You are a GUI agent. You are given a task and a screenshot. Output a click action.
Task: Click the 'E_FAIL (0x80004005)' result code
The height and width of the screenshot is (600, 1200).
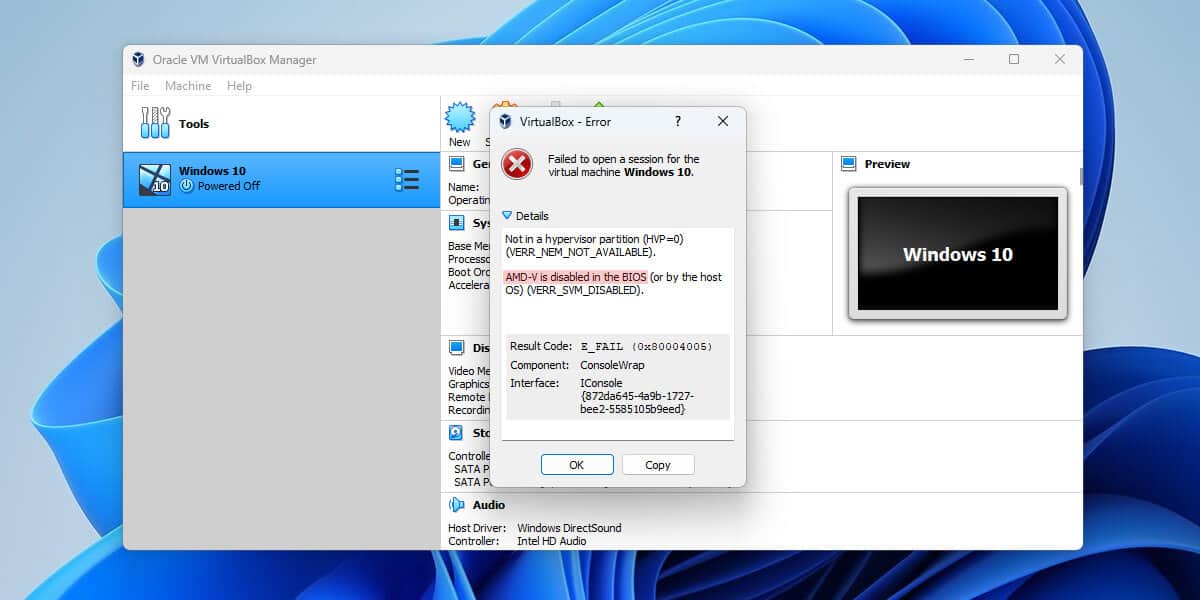pyautogui.click(x=646, y=346)
